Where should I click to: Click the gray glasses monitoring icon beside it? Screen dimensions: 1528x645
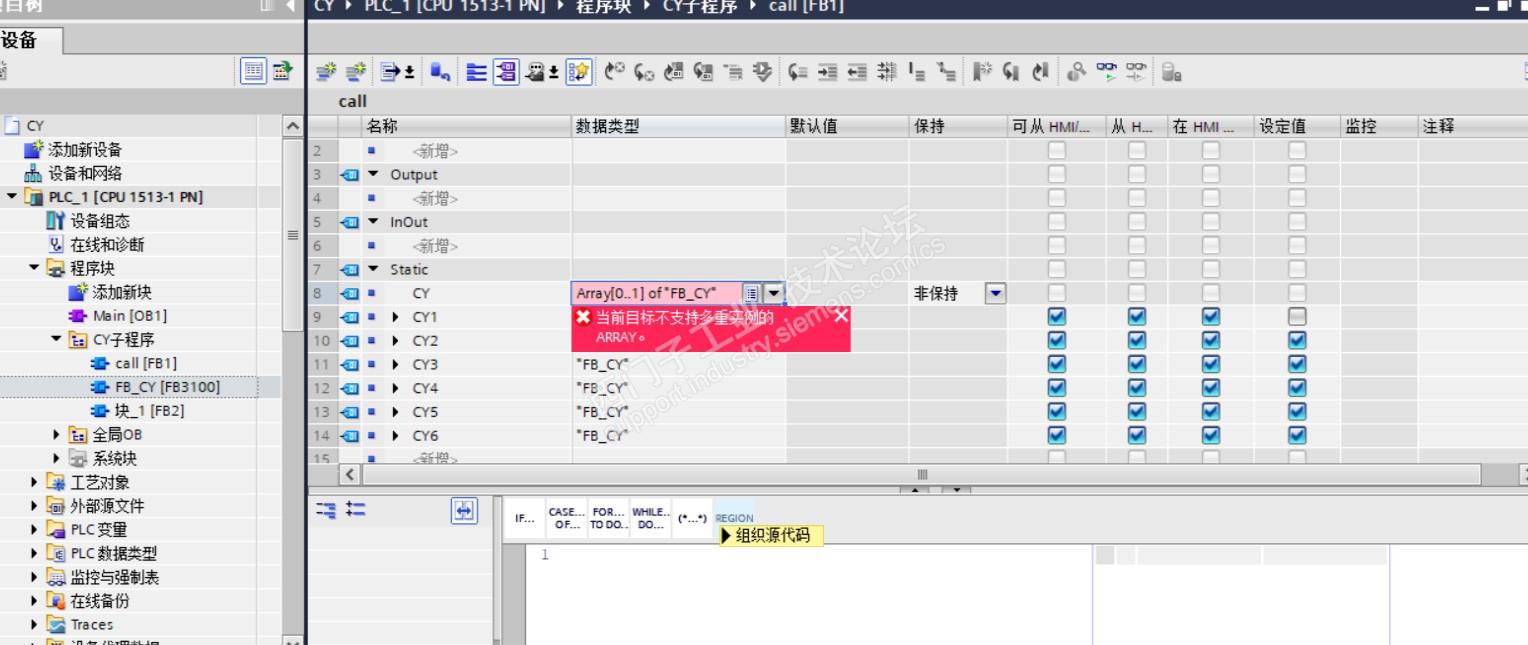click(x=1136, y=72)
